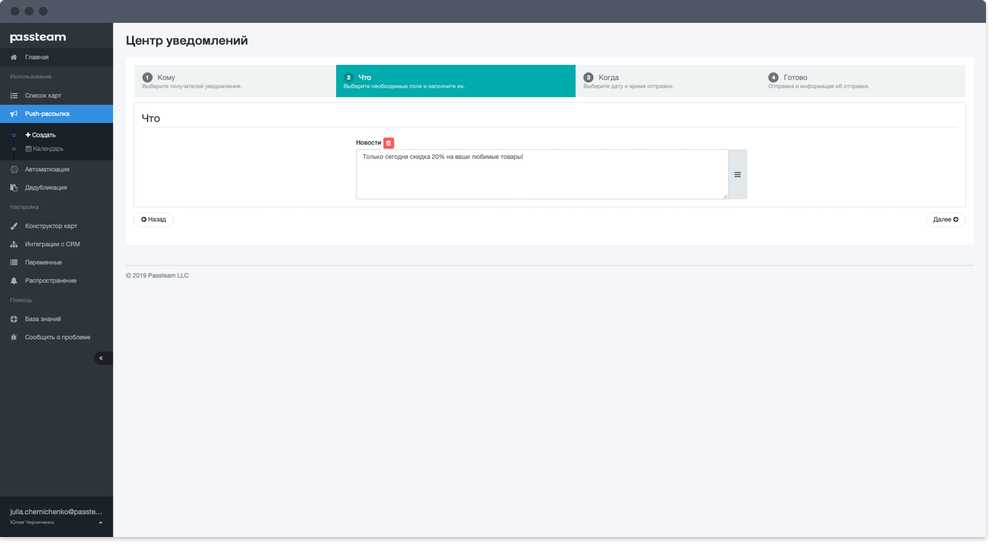This screenshot has height=544, width=993.
Task: Collapse the sidebar with the arrow toggle
Action: 103,358
